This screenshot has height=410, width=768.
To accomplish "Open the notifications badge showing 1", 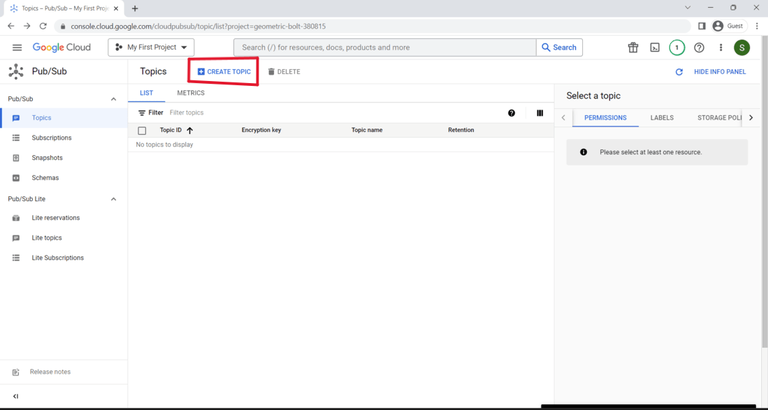I will click(x=677, y=48).
